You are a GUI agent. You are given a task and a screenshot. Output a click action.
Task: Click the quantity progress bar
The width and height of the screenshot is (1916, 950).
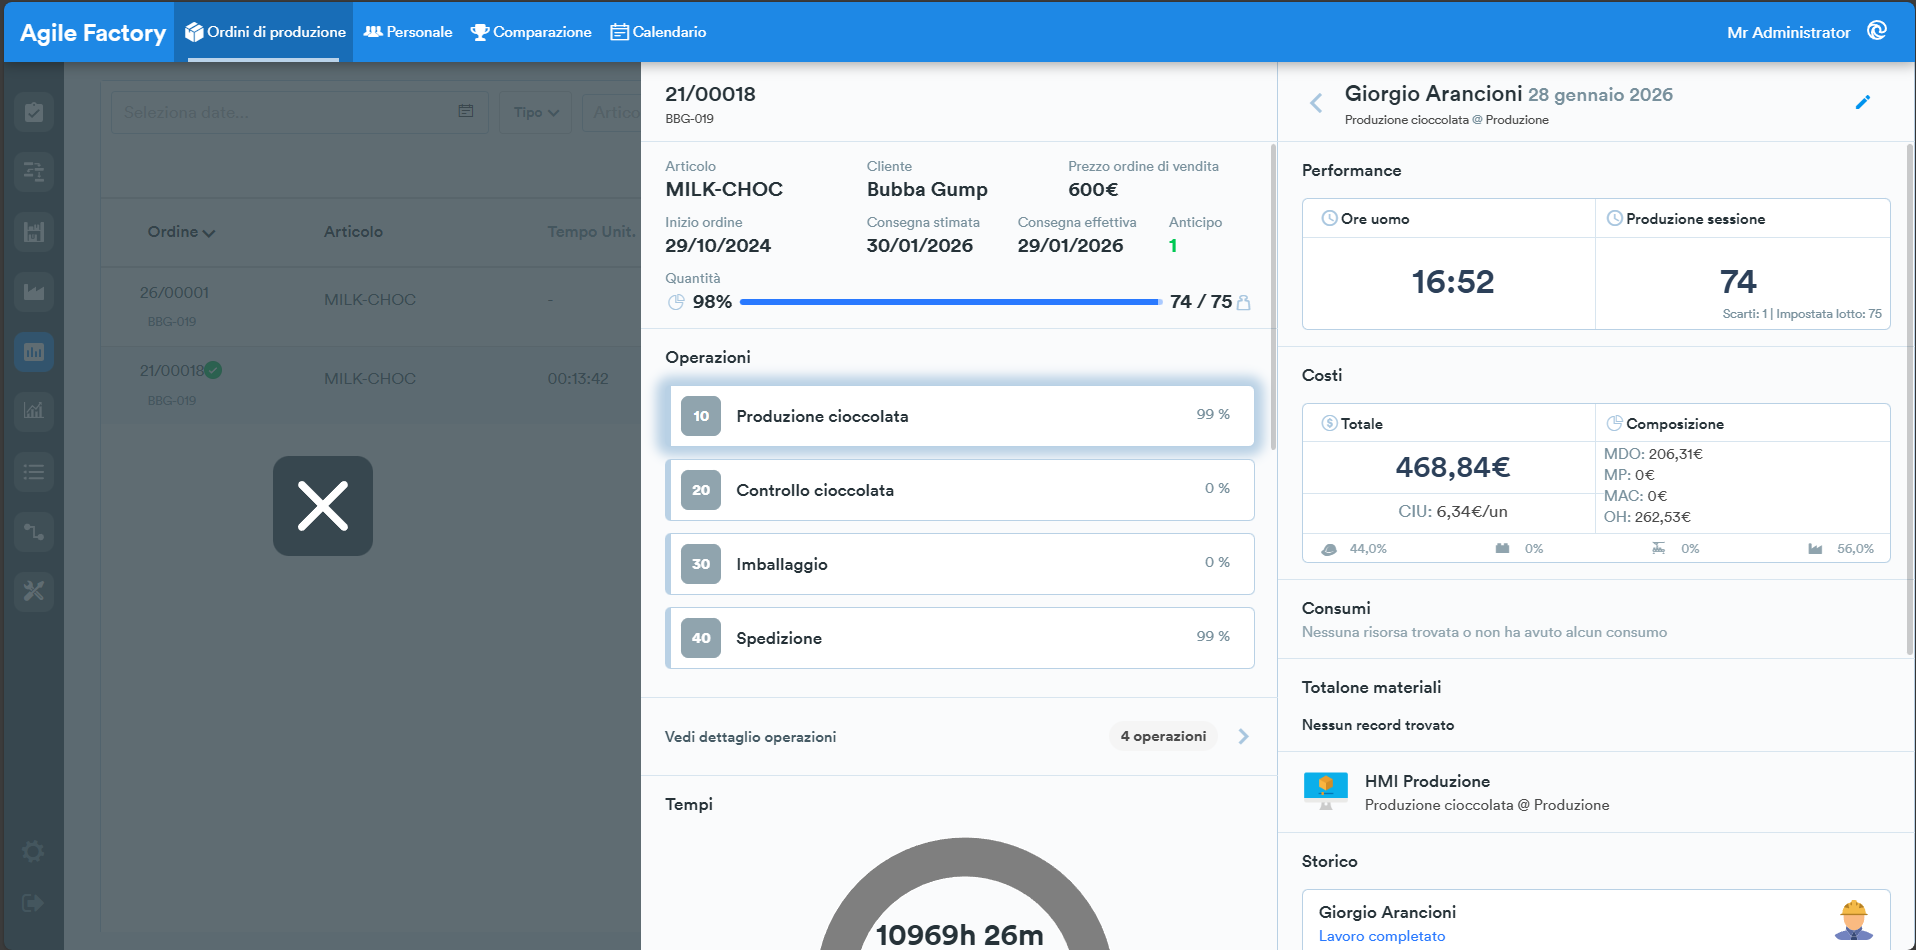tap(950, 302)
